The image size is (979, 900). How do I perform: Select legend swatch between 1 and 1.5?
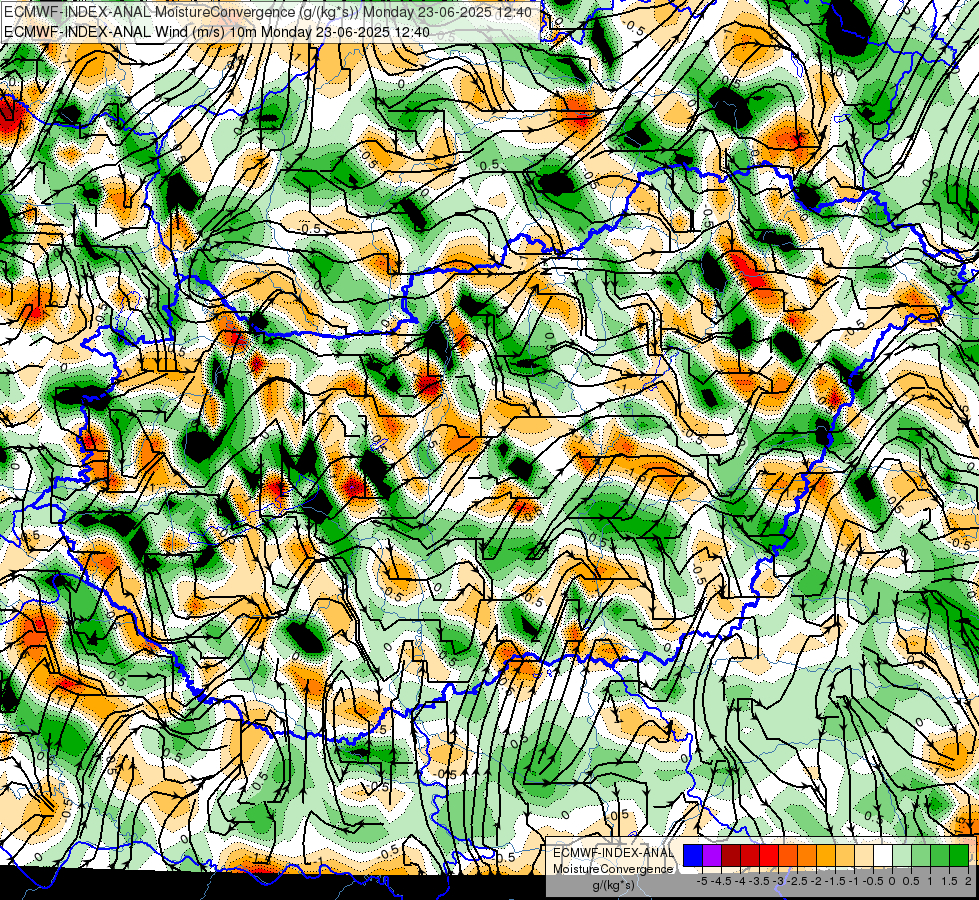click(940, 856)
